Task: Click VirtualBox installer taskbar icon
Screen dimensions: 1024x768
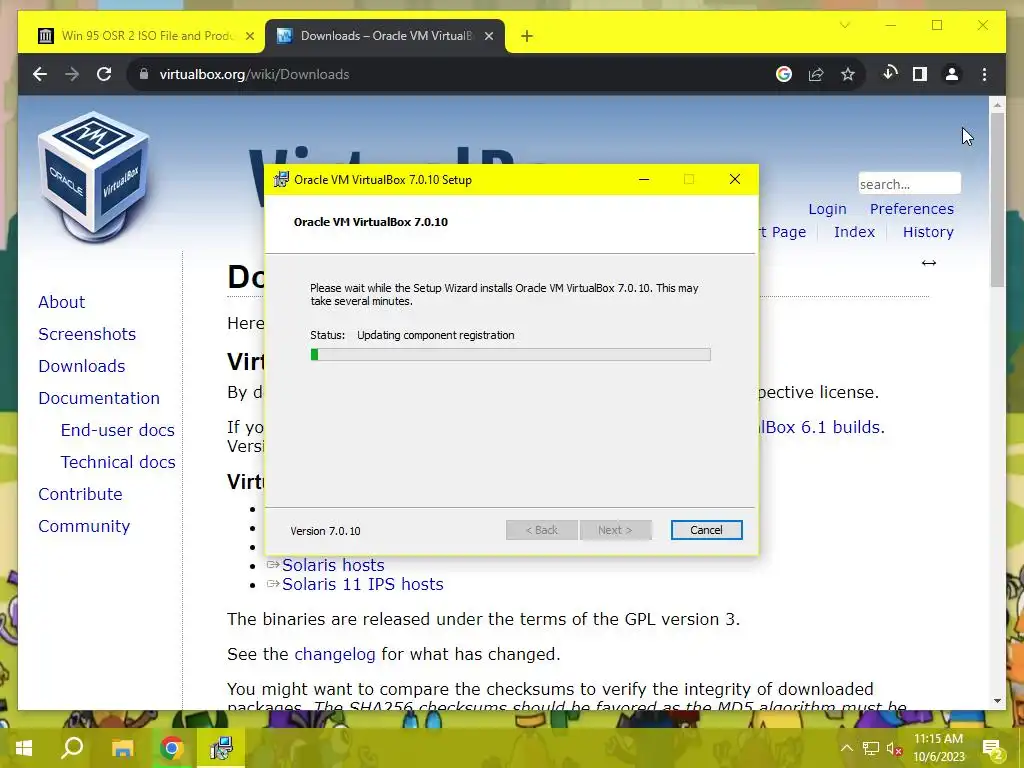Action: click(x=221, y=748)
